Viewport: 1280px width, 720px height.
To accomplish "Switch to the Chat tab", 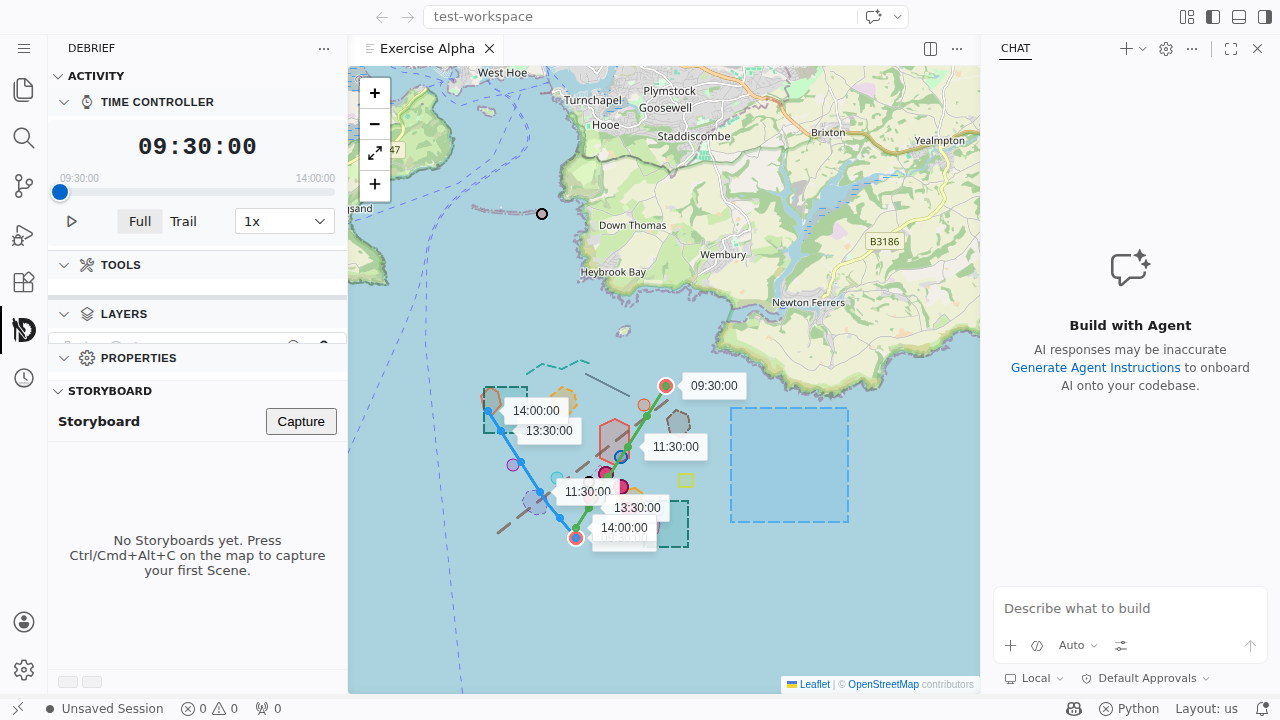I will (x=1015, y=48).
